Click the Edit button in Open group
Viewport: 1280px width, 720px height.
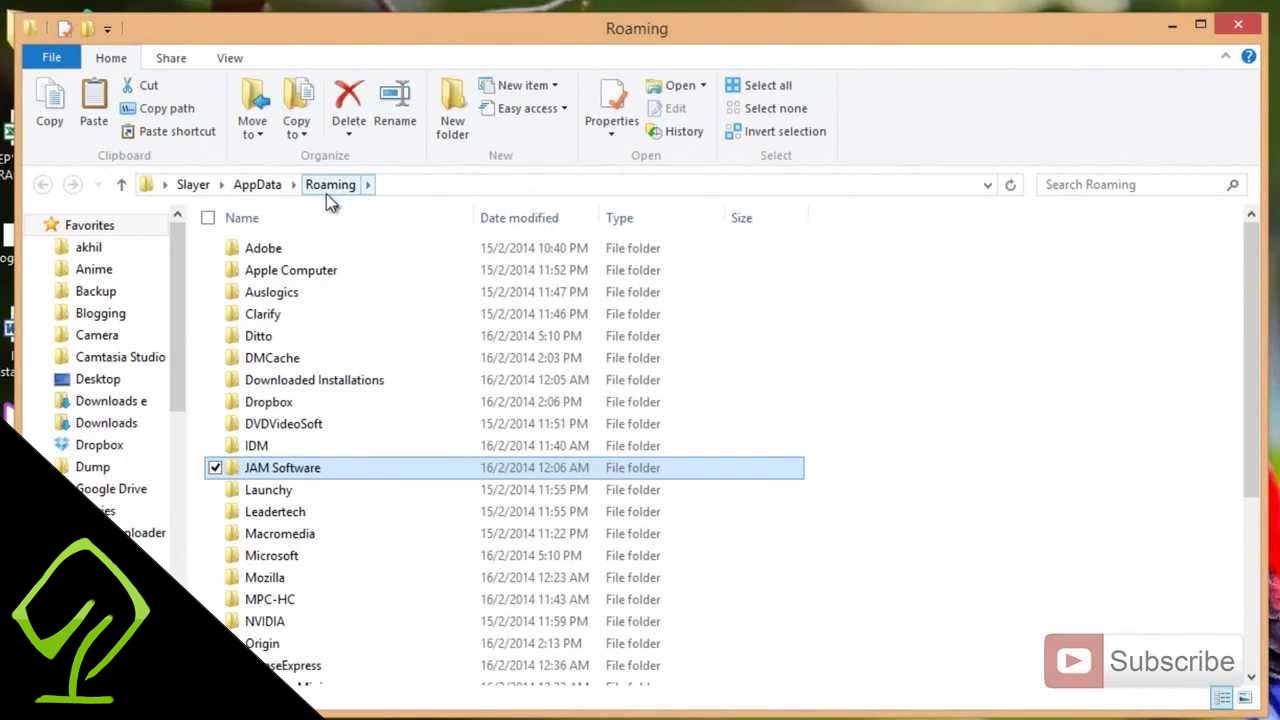coord(667,108)
